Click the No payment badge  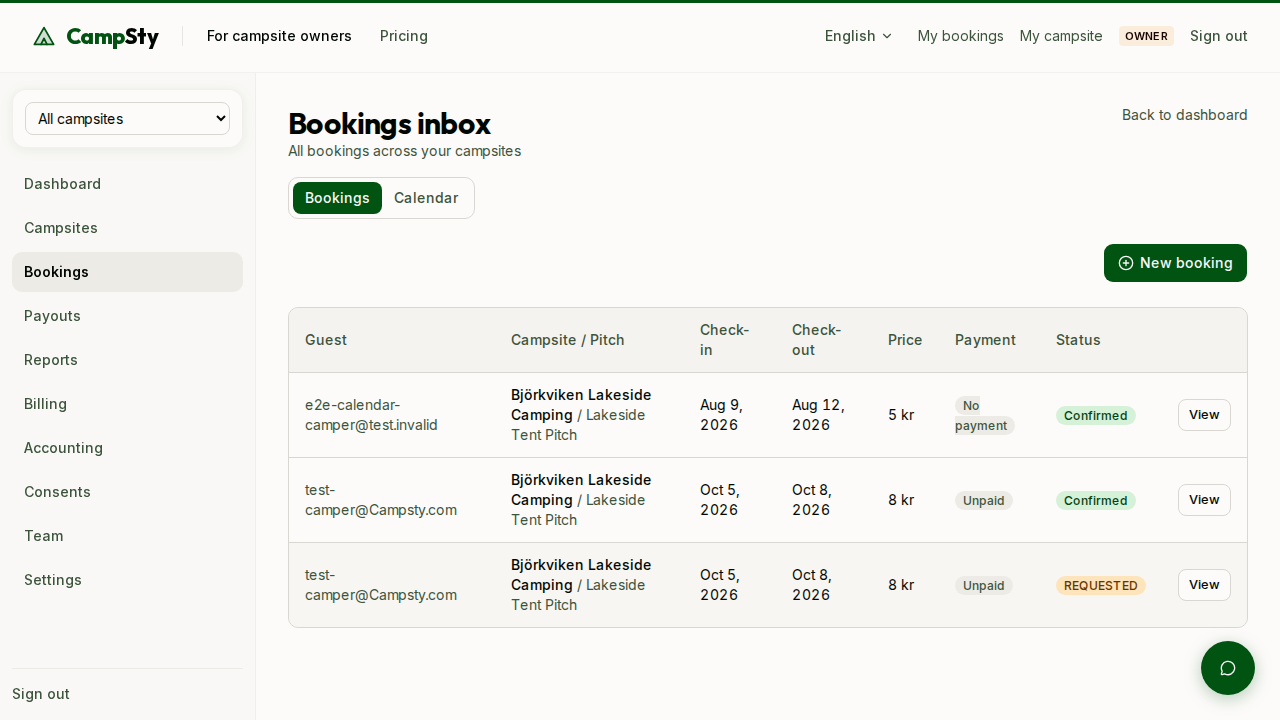[x=984, y=415]
